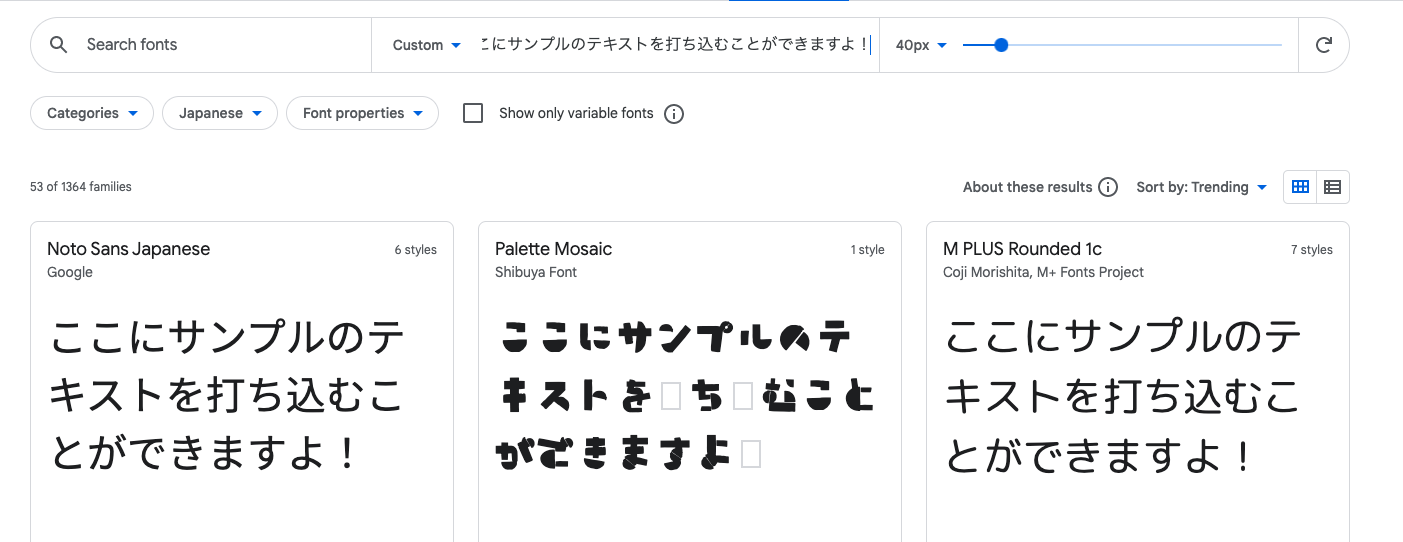Viewport: 1403px width, 542px height.
Task: Open the Japanese language filter
Action: [220, 113]
